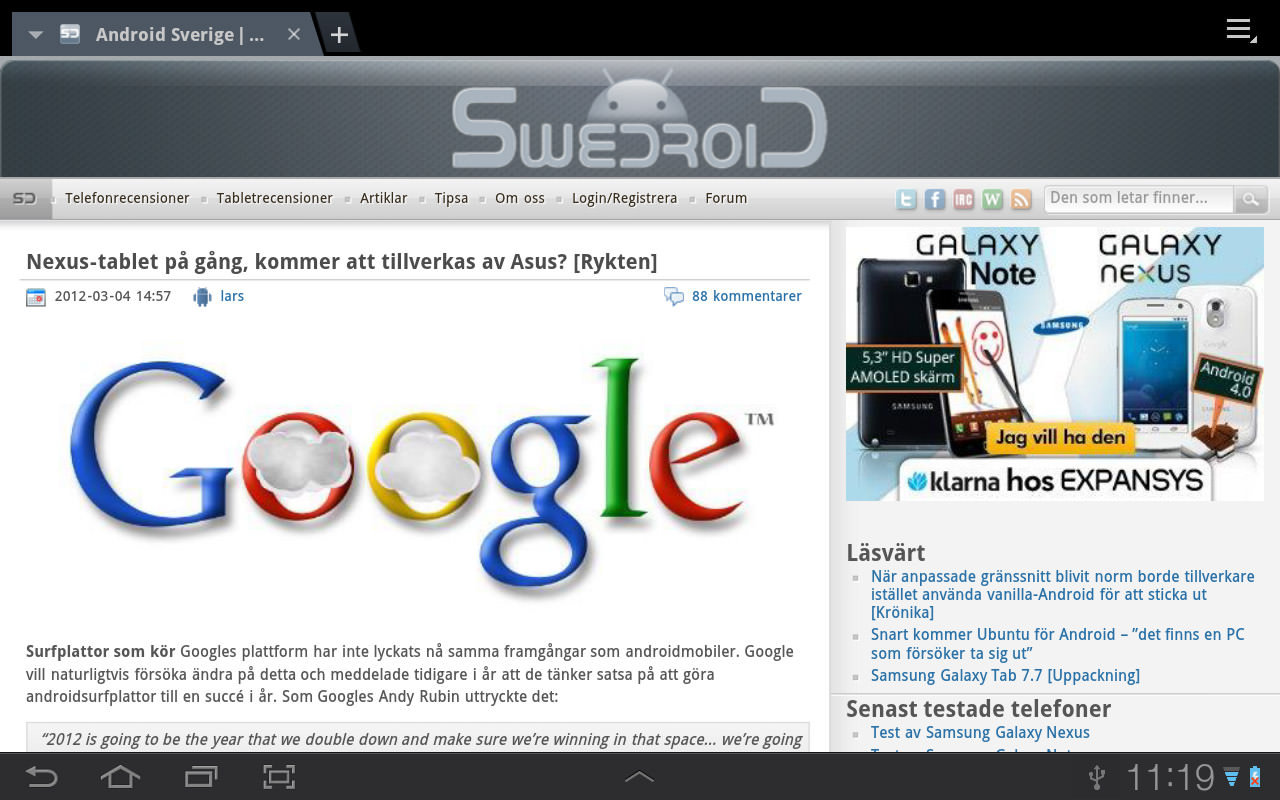Click the SD home icon in navbar
This screenshot has width=1280, height=800.
25,198
